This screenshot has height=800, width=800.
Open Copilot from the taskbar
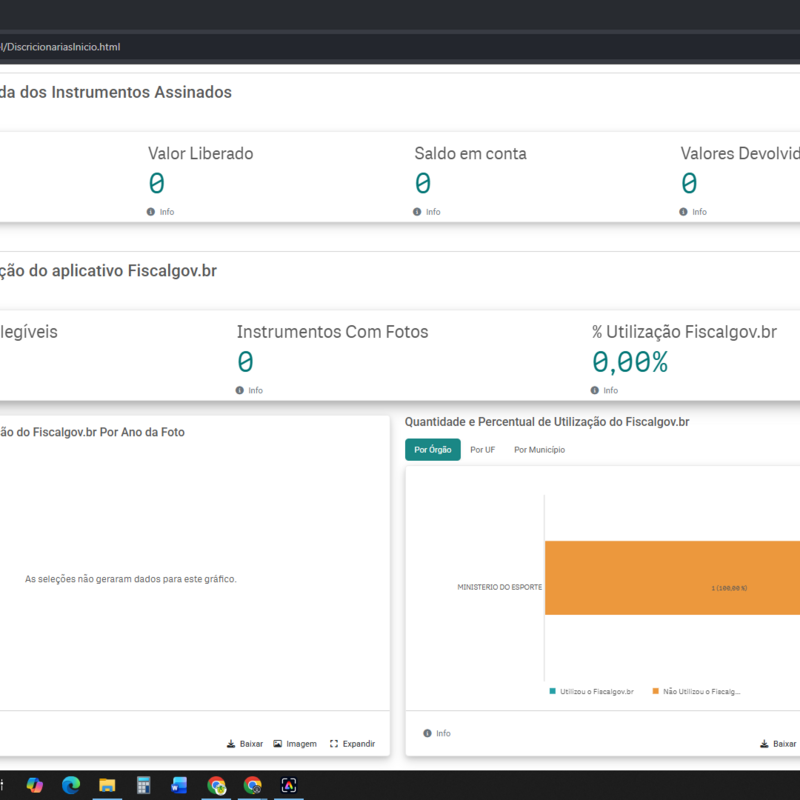coord(35,785)
